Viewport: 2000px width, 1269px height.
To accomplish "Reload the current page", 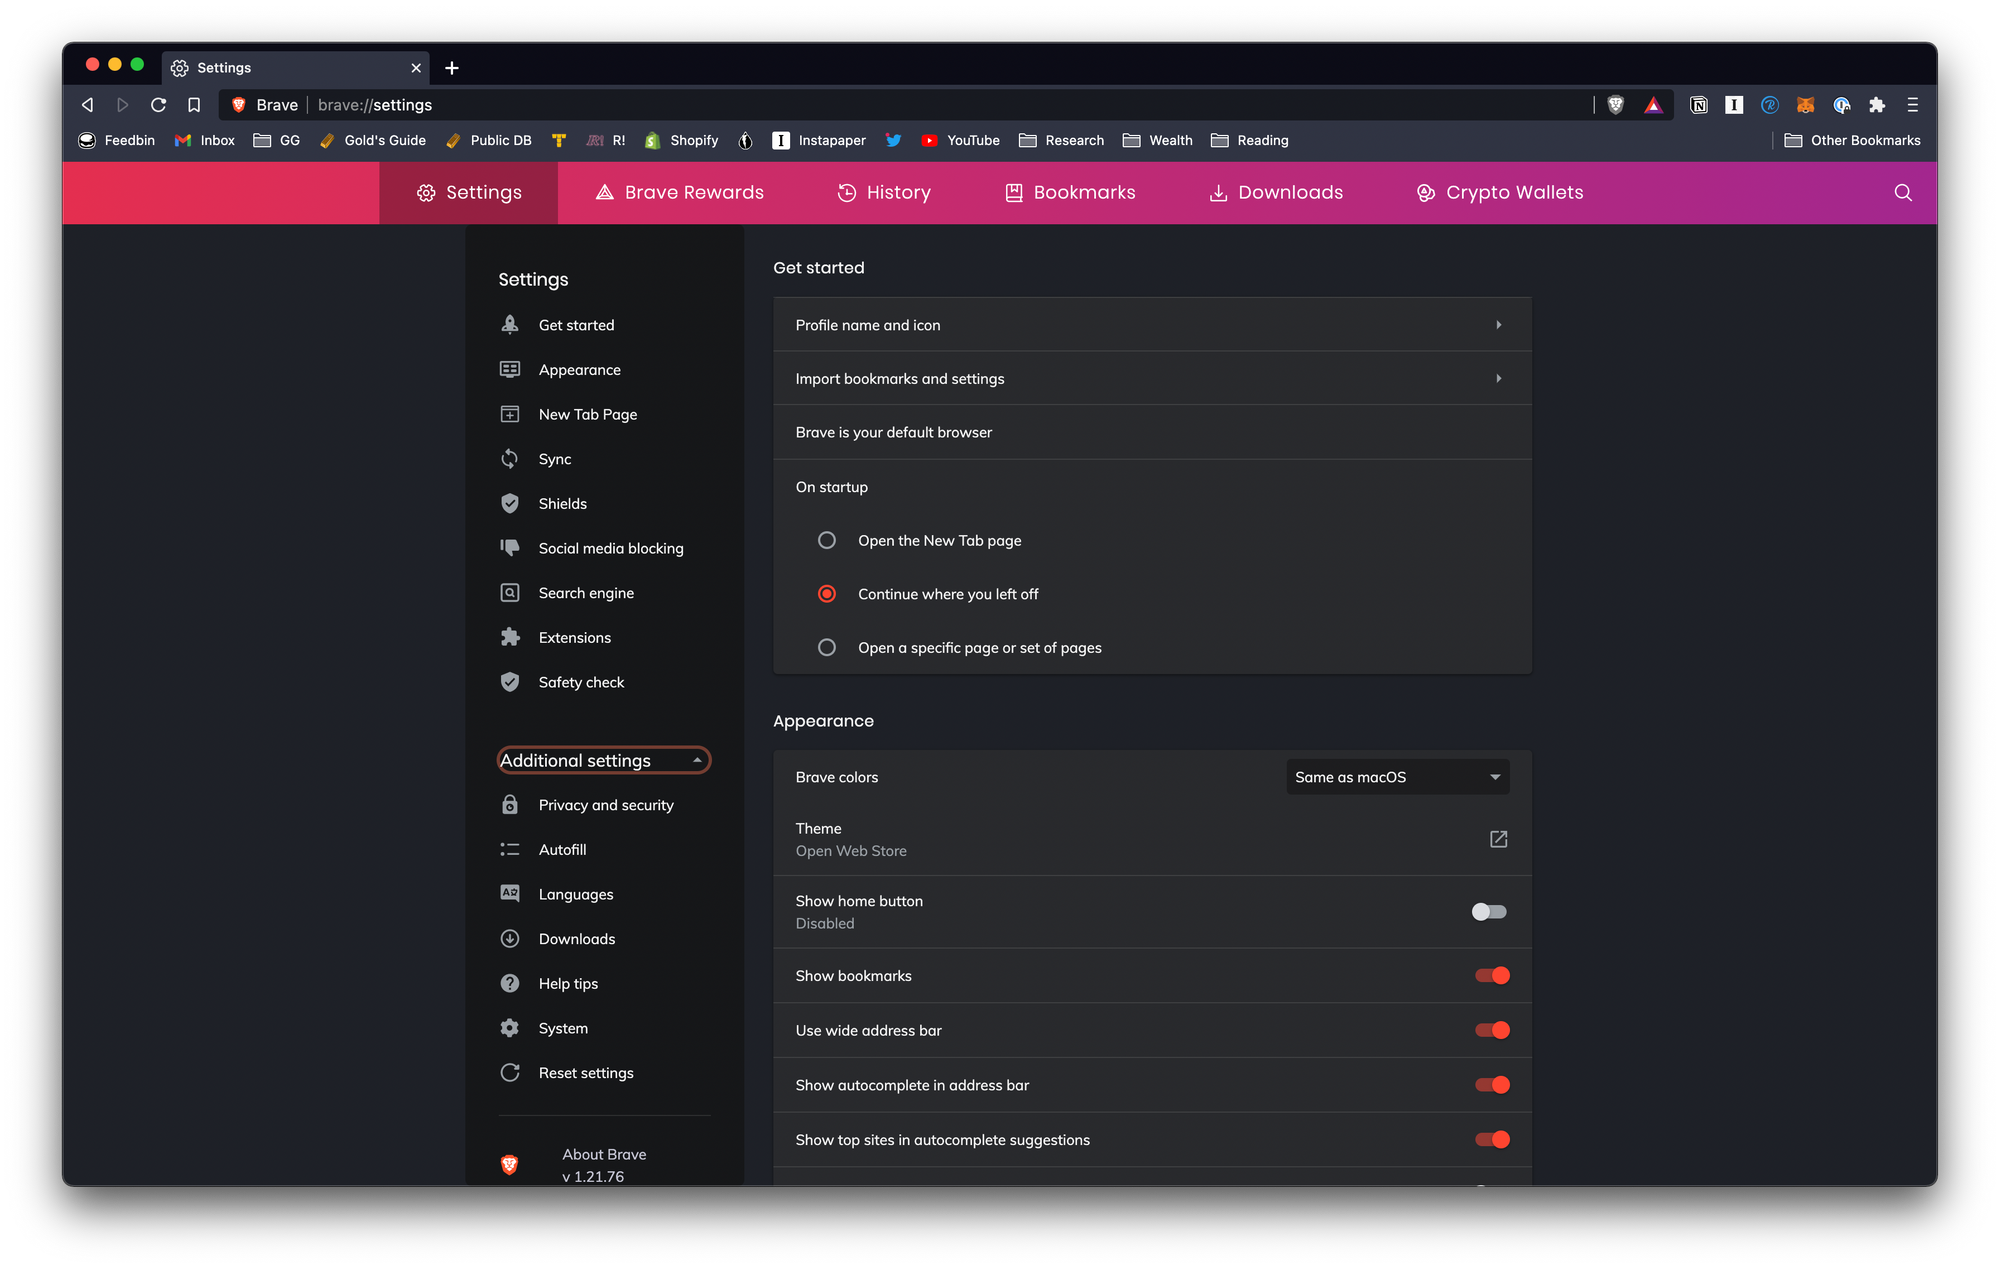I will (158, 105).
